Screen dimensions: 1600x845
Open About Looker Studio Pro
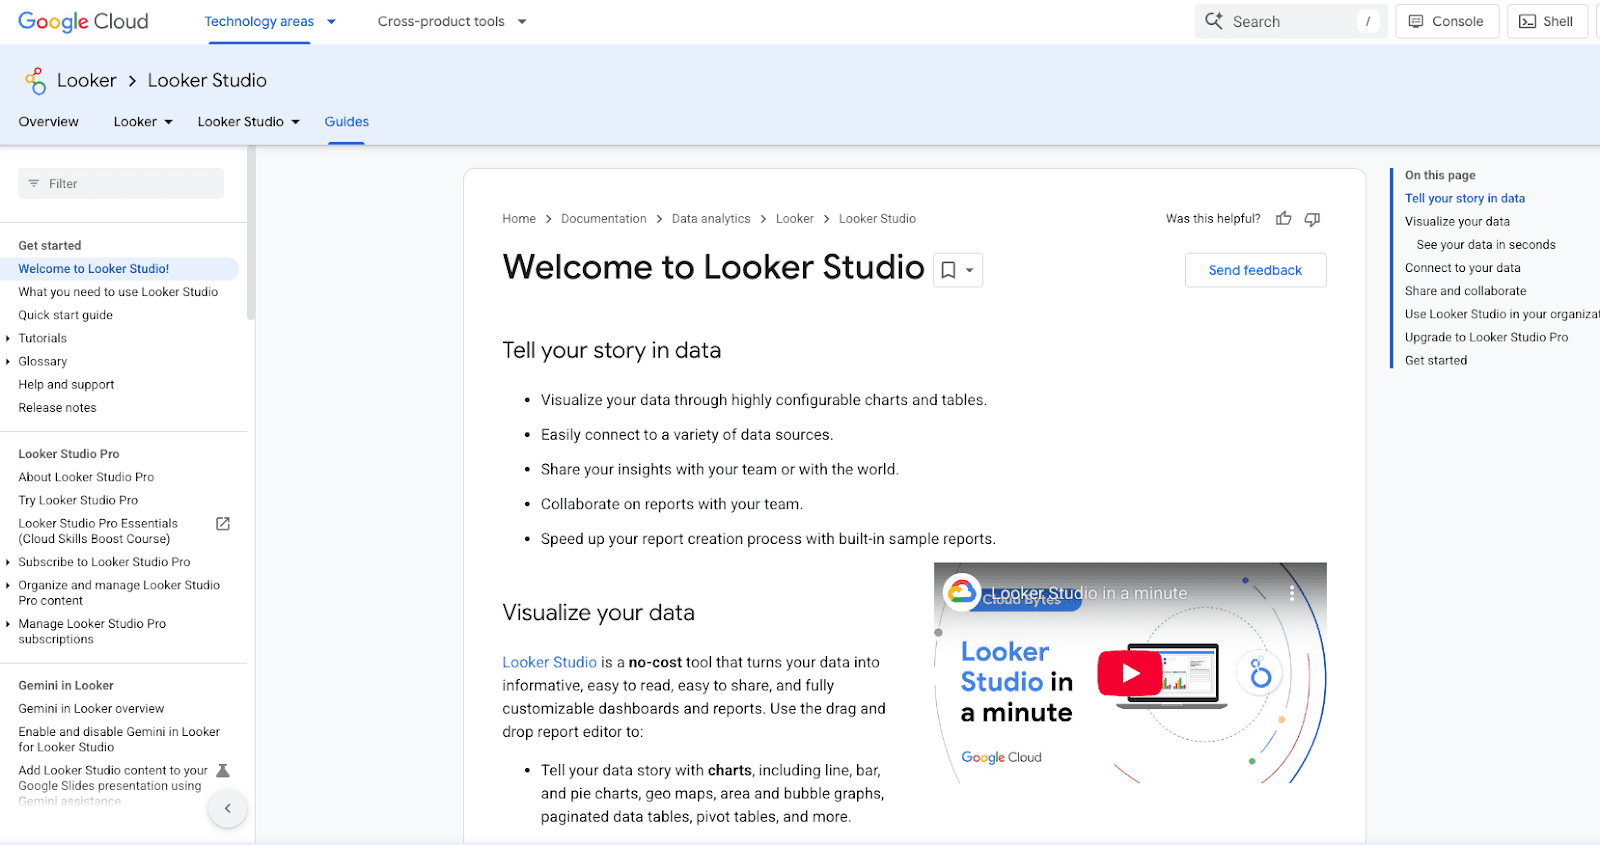coord(86,477)
